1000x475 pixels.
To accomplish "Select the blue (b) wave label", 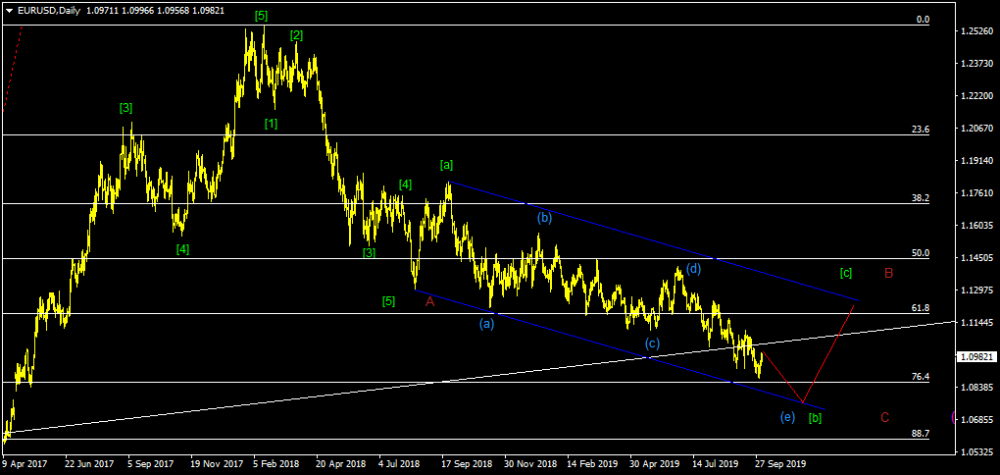I will pos(543,217).
